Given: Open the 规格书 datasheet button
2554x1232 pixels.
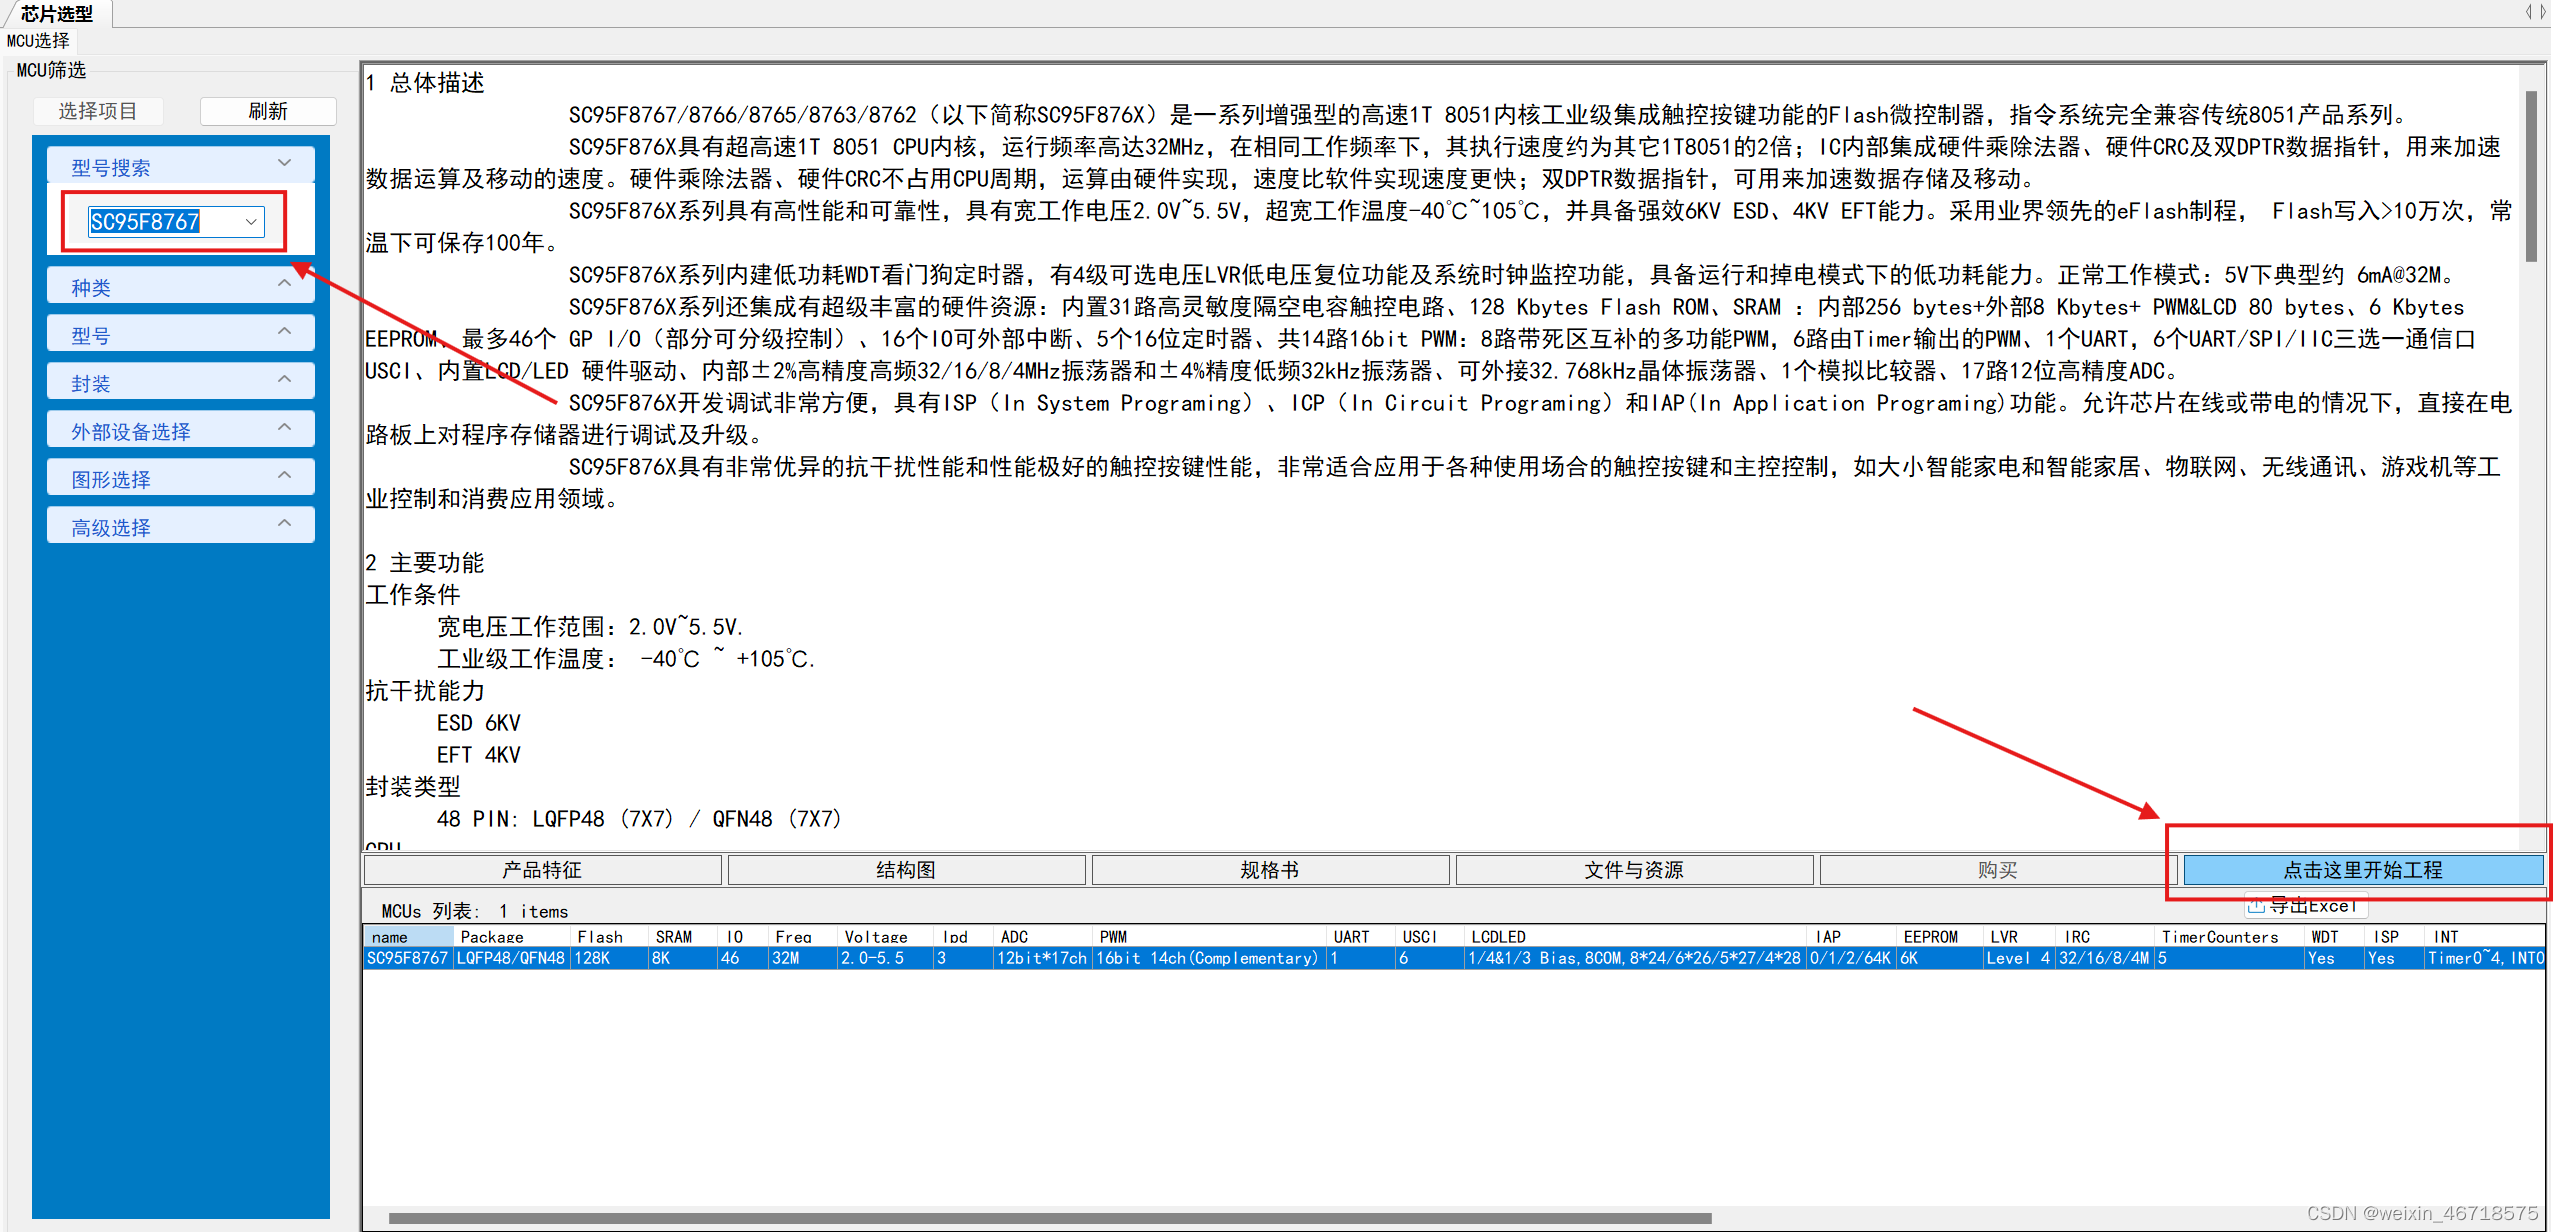Looking at the screenshot, I should point(1269,870).
